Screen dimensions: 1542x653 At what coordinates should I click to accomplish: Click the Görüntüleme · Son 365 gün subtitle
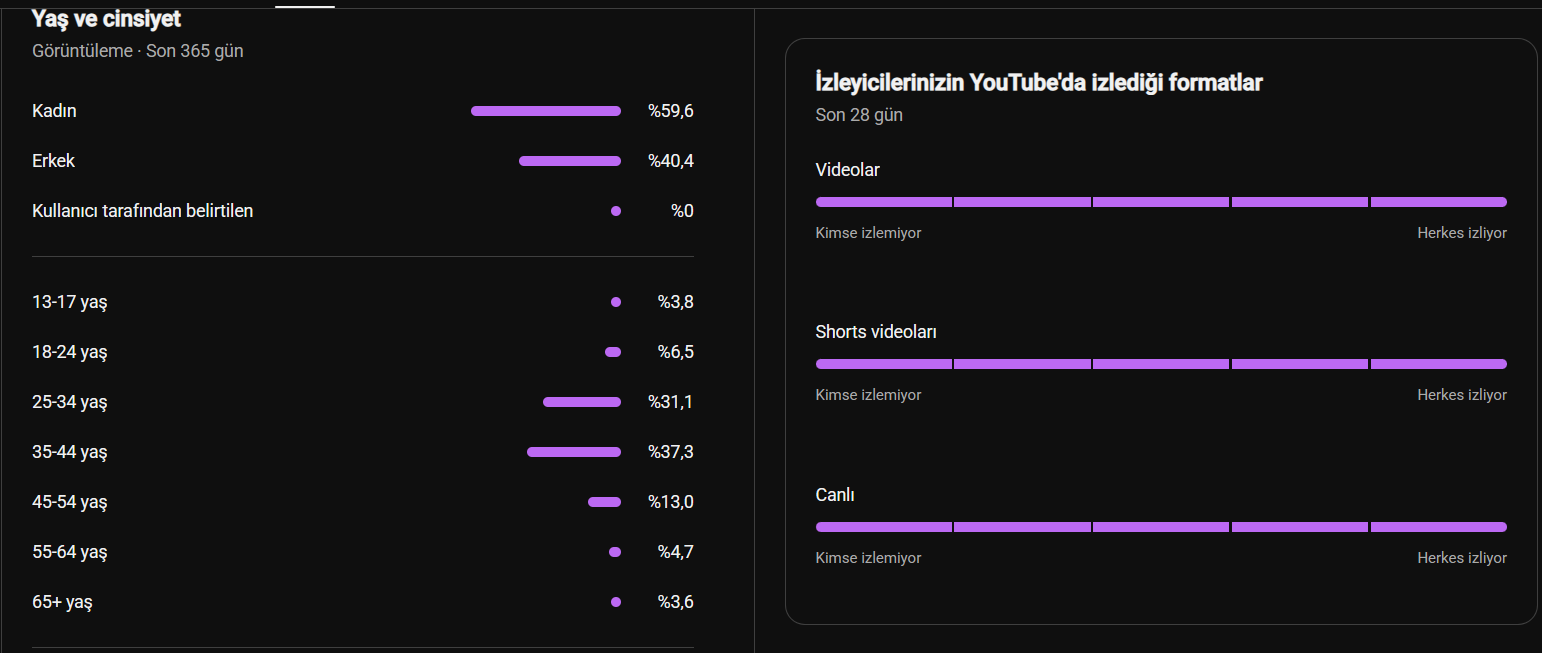138,51
